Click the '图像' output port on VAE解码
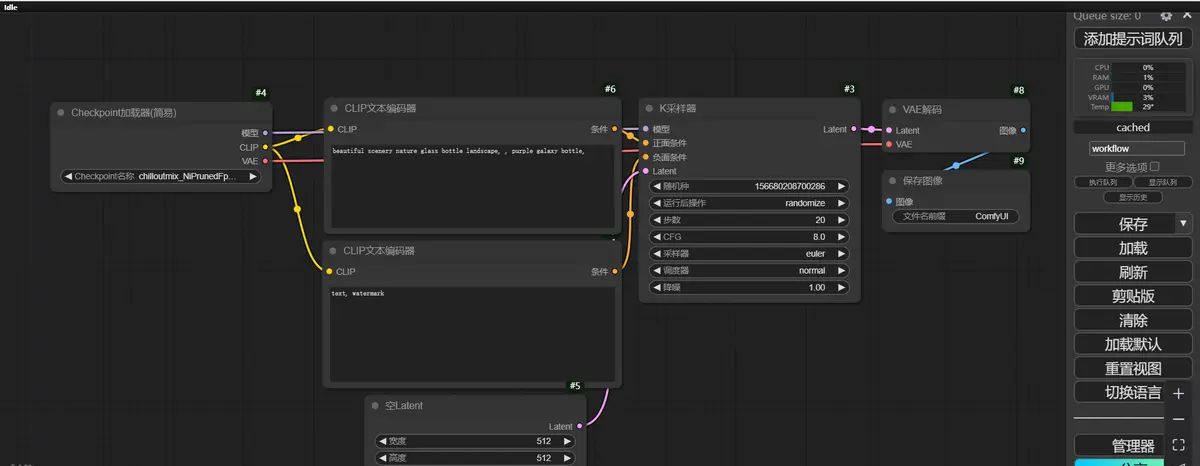 pos(1022,130)
